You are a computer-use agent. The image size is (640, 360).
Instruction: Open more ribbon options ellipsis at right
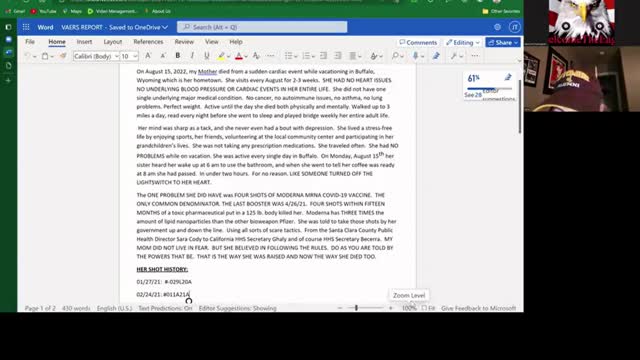[475, 56]
